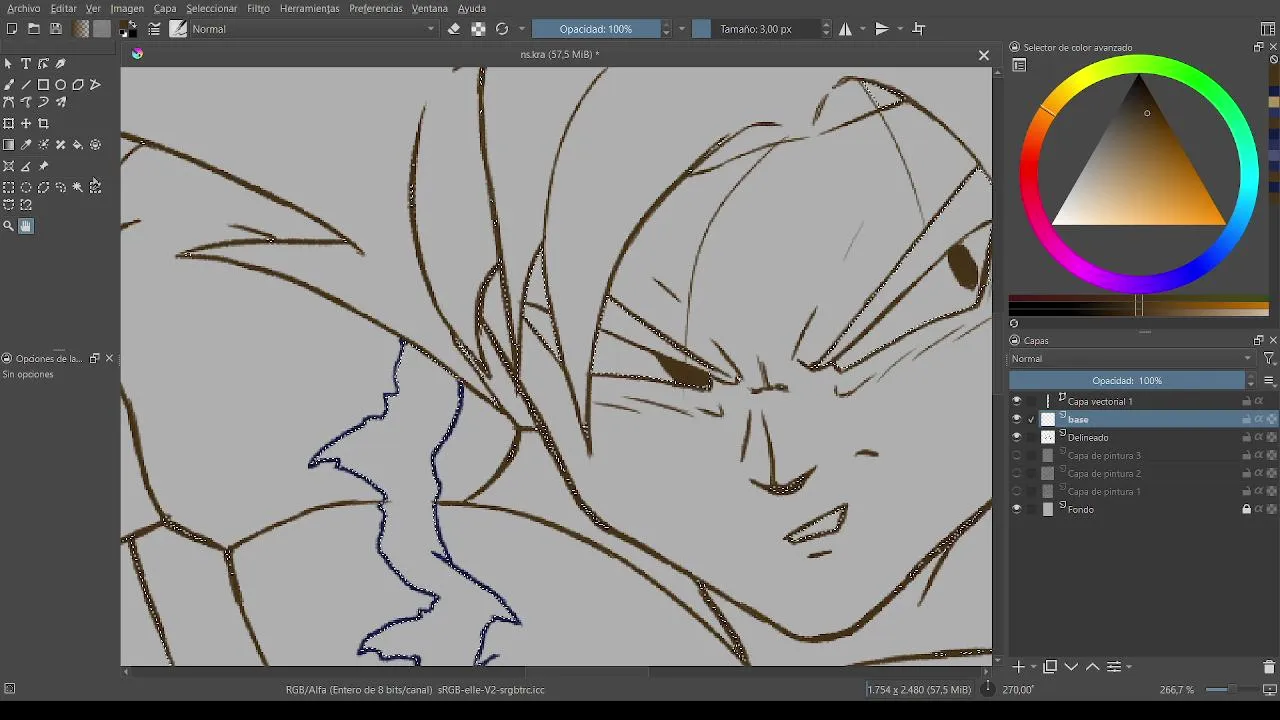This screenshot has width=1280, height=720.
Task: Delete layer with trash button
Action: (1269, 667)
